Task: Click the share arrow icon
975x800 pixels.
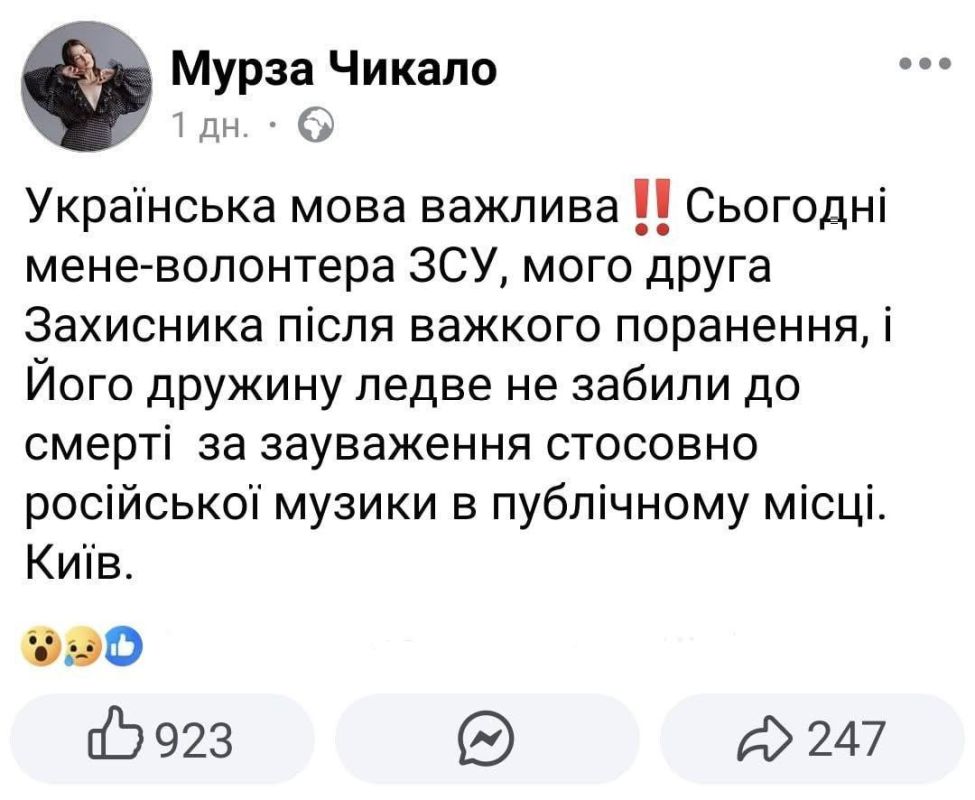Action: point(764,738)
